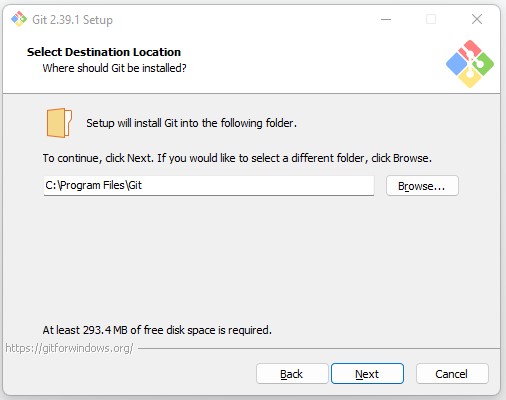Open the Browse... folder picker

click(422, 186)
